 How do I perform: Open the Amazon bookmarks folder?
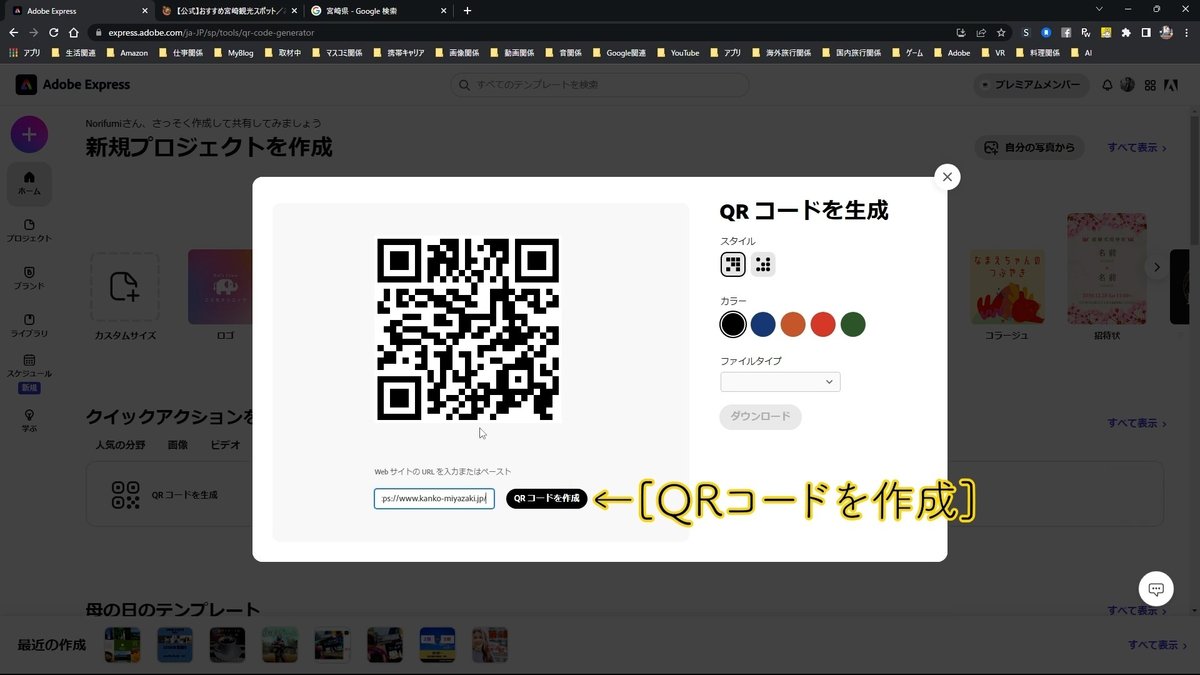pos(126,53)
